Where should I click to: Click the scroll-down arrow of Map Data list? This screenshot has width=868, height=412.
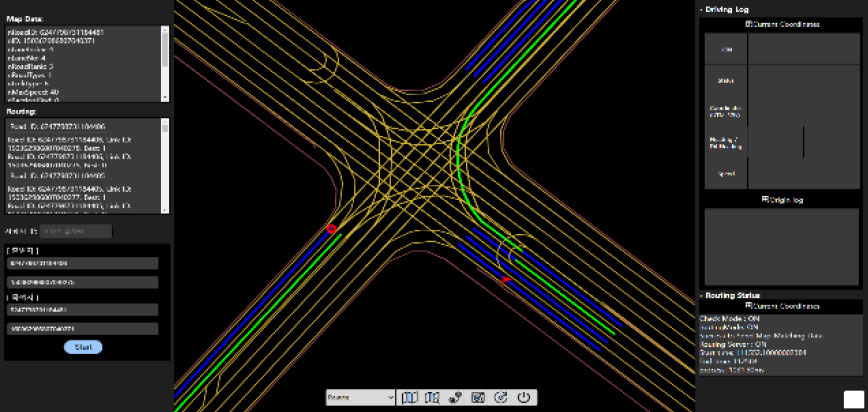(165, 97)
